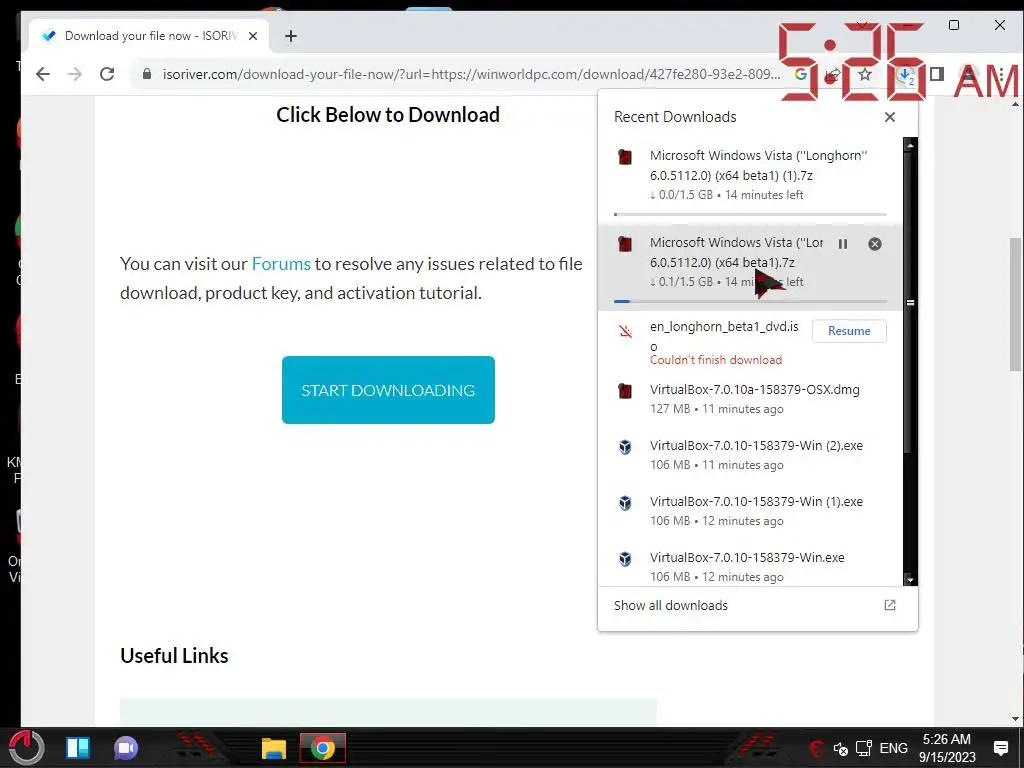Open the Start power button on taskbar
1024x768 pixels.
[x=26, y=748]
